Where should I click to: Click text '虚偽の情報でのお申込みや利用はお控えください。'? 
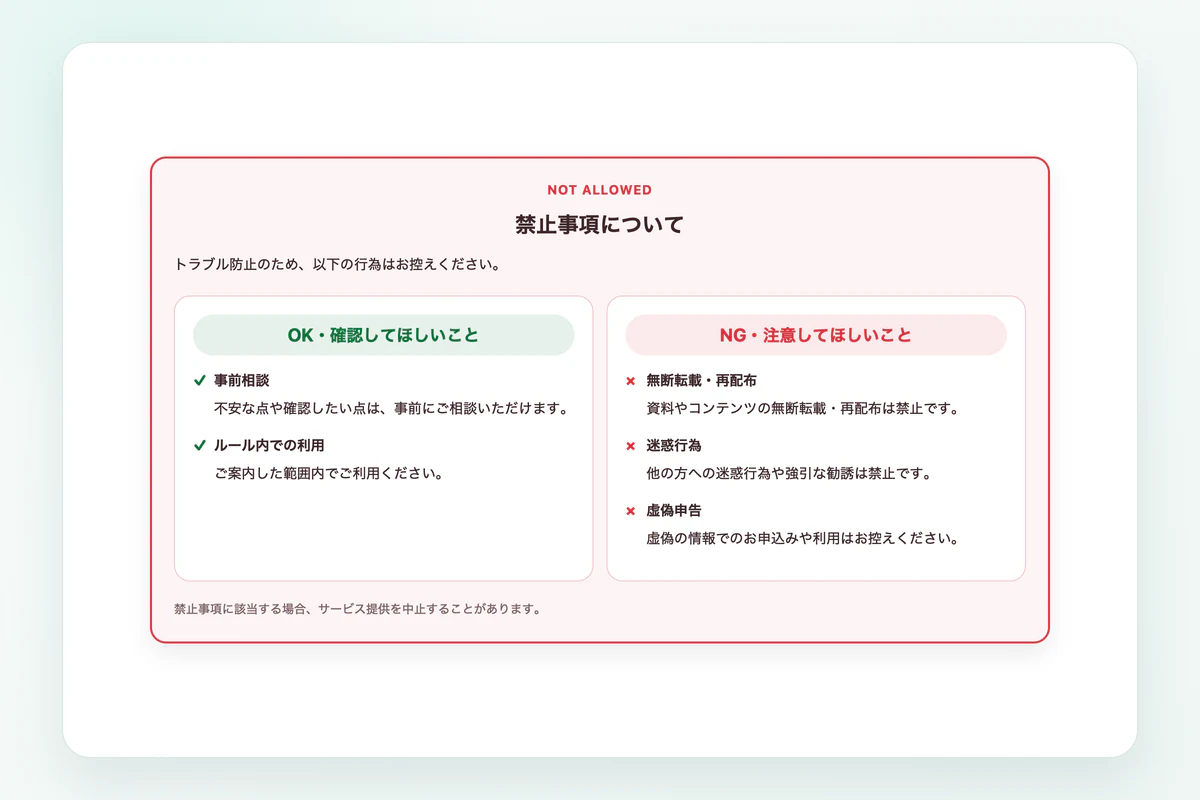[x=803, y=538]
